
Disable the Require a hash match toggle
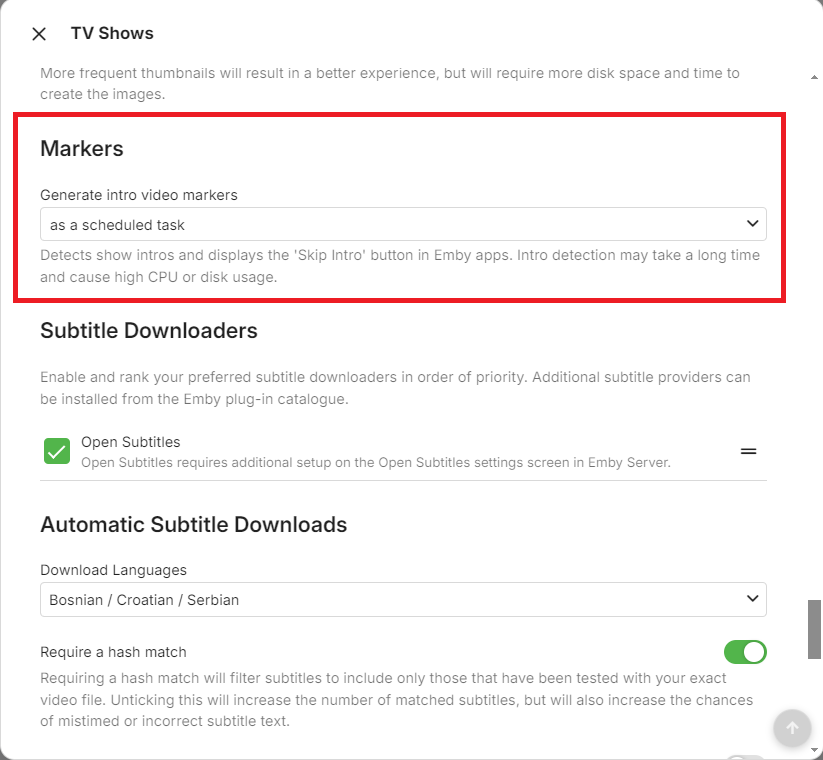pos(745,652)
